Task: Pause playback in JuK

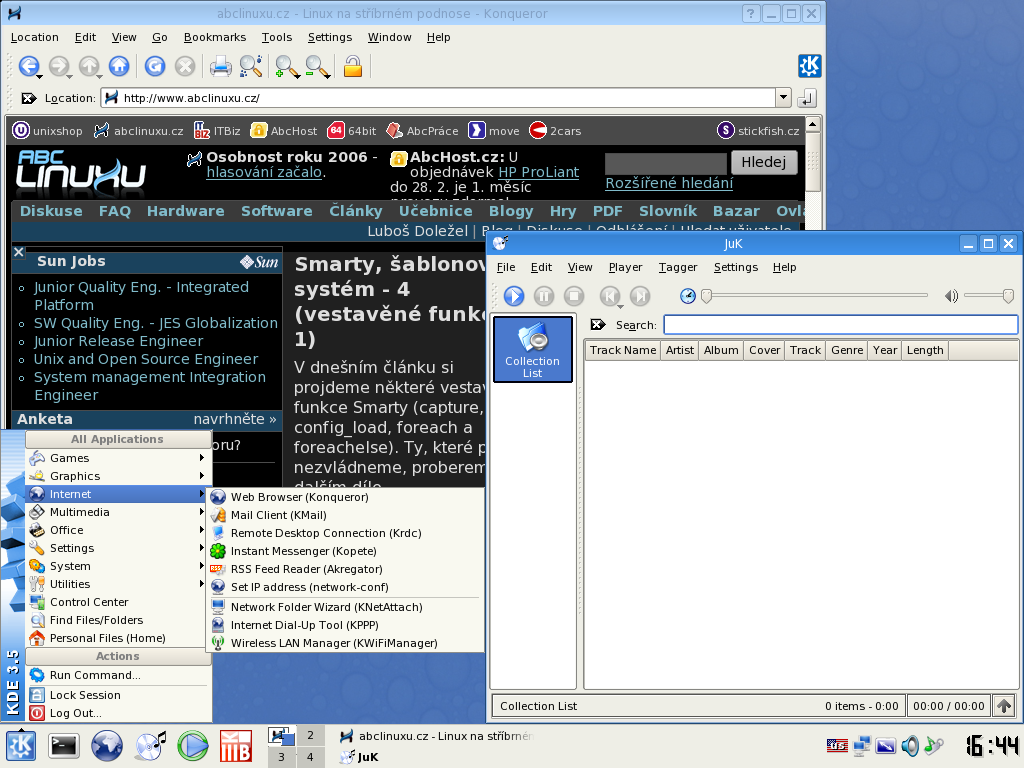Action: click(x=544, y=296)
